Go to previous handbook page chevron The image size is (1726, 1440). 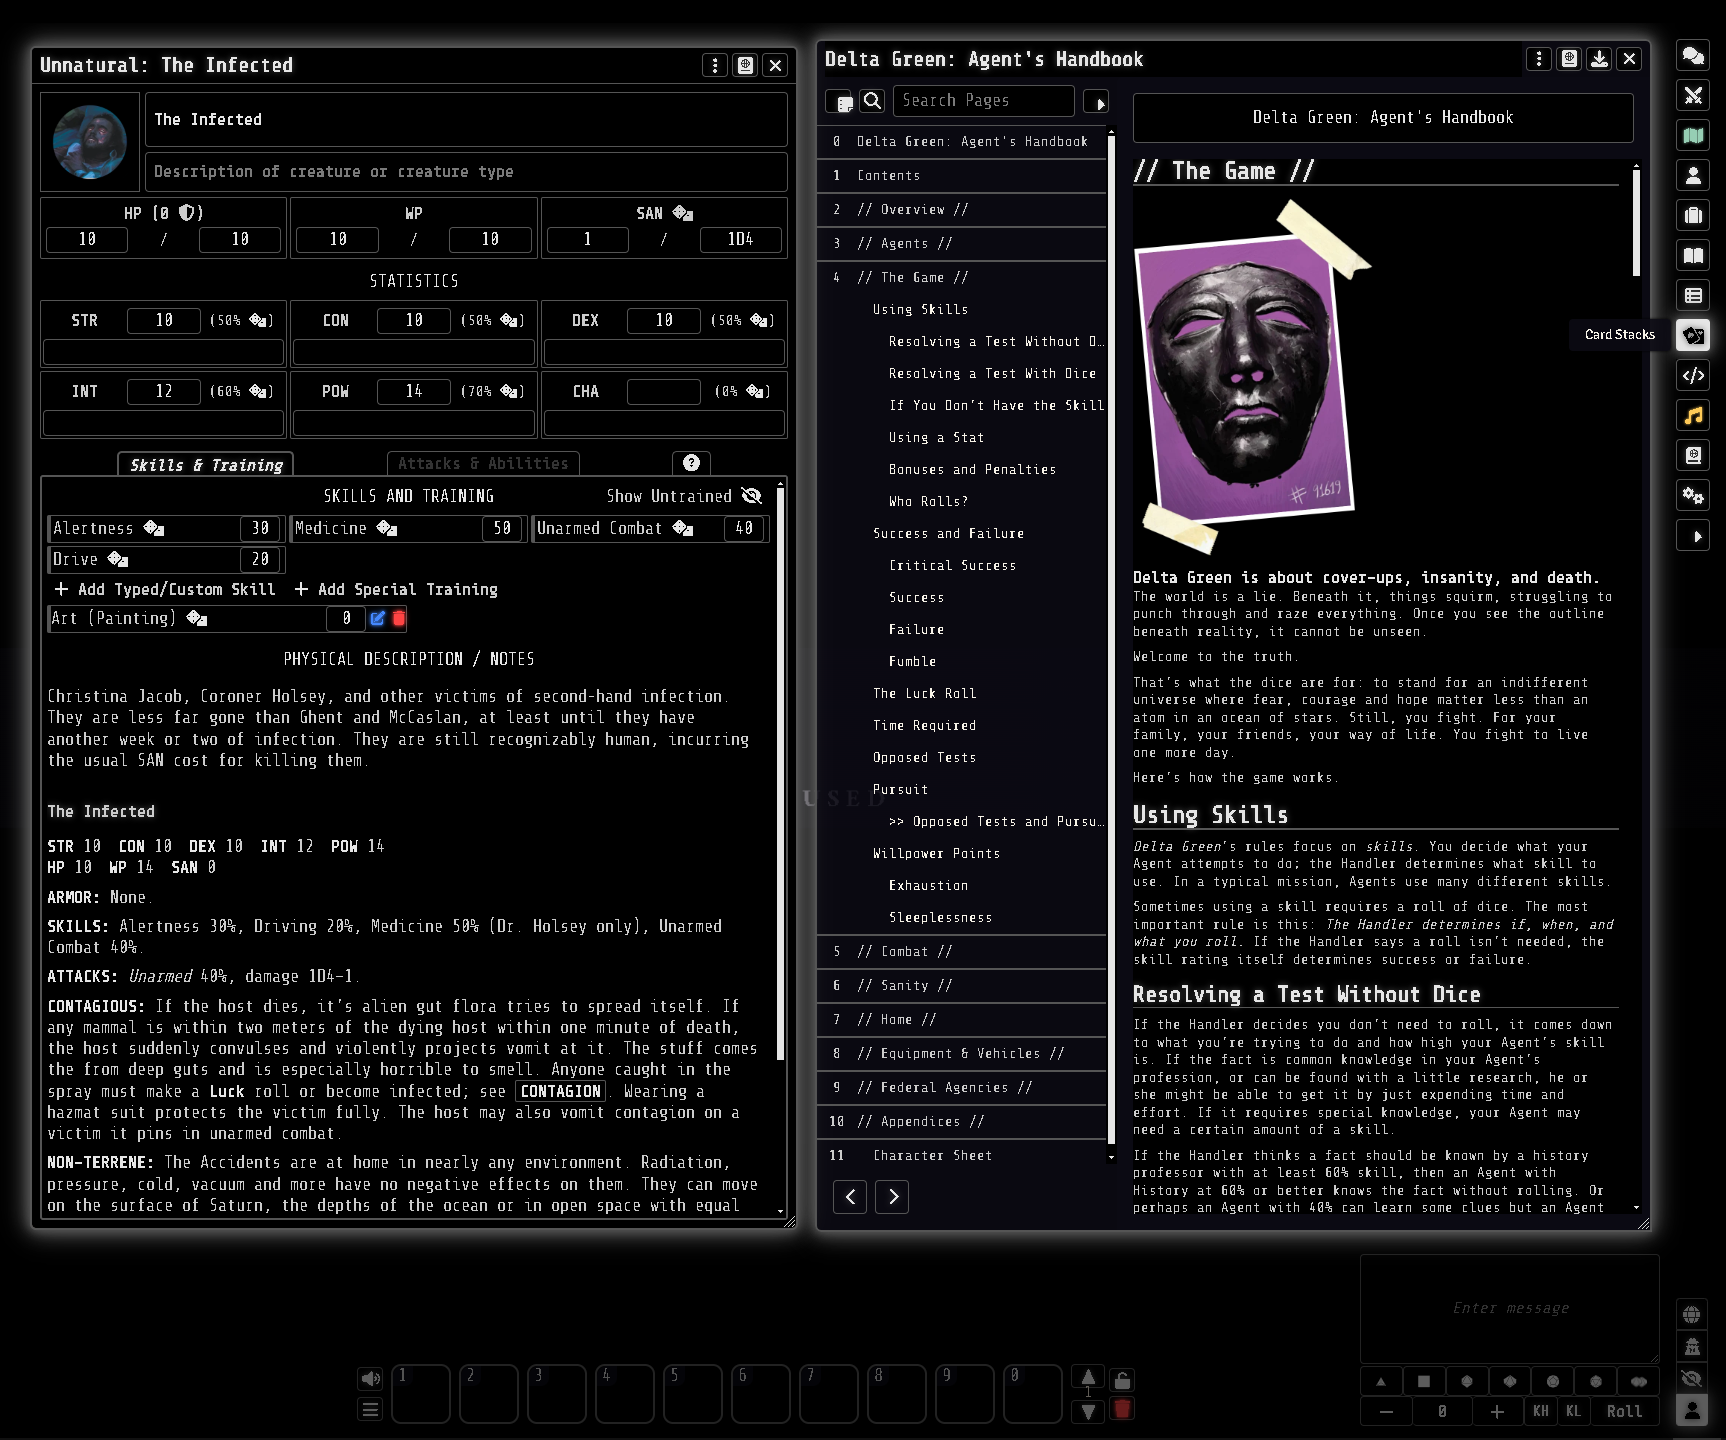point(850,1196)
